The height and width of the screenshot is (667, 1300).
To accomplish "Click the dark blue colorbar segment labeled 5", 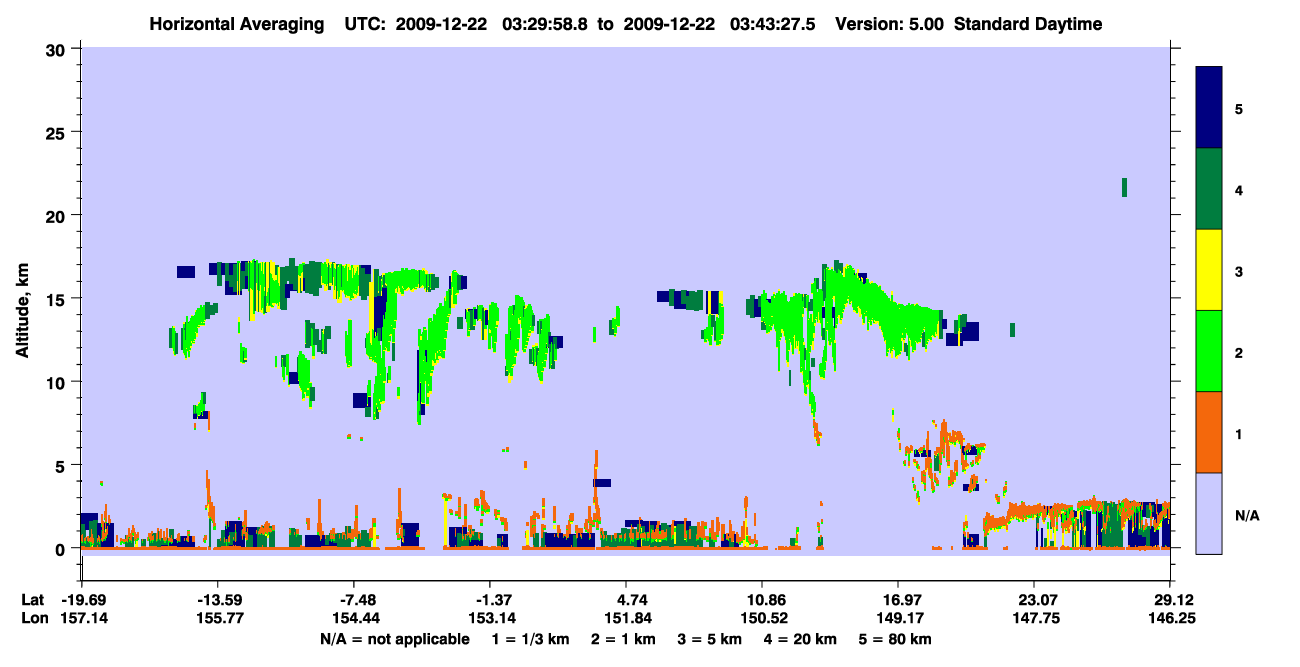I will [1209, 108].
